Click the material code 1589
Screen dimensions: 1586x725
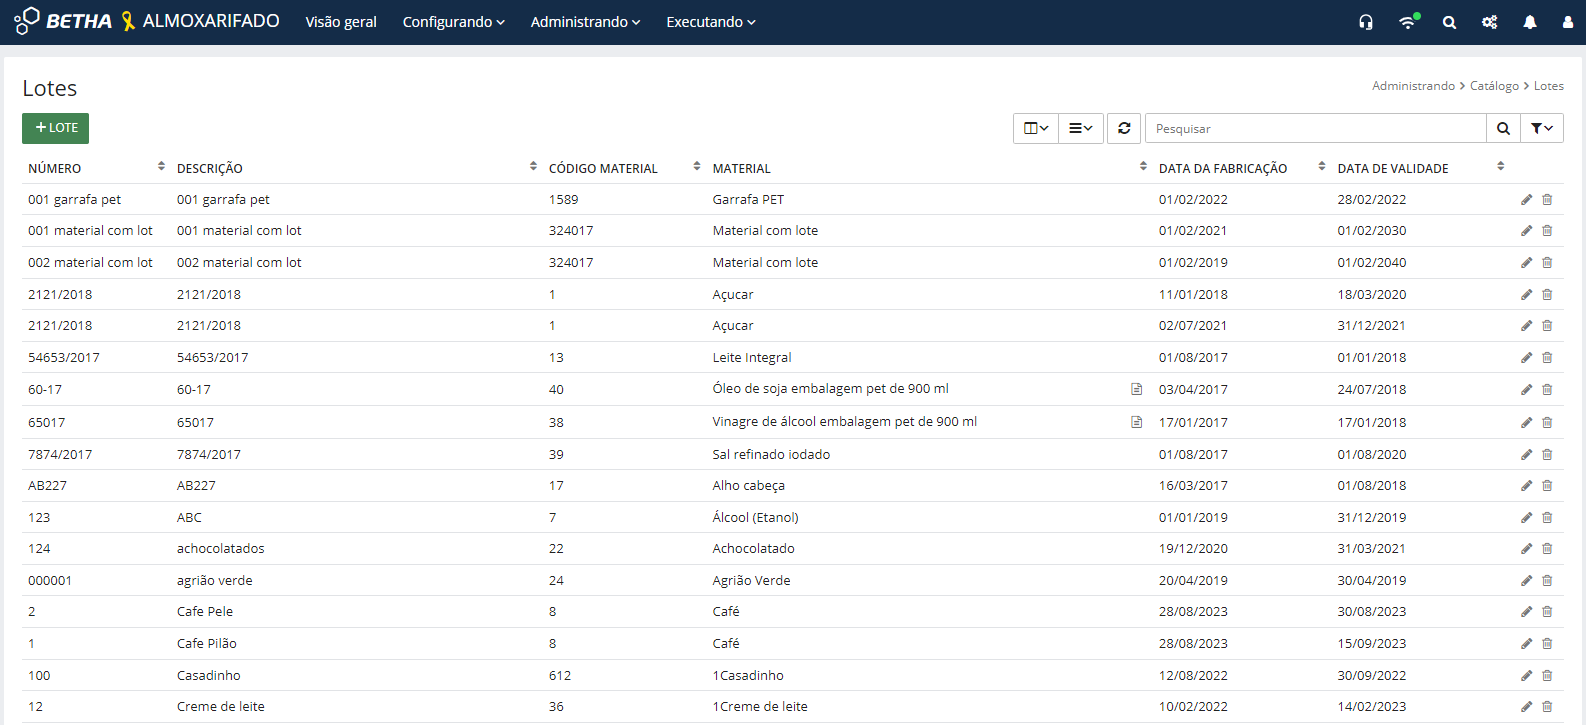pyautogui.click(x=564, y=200)
